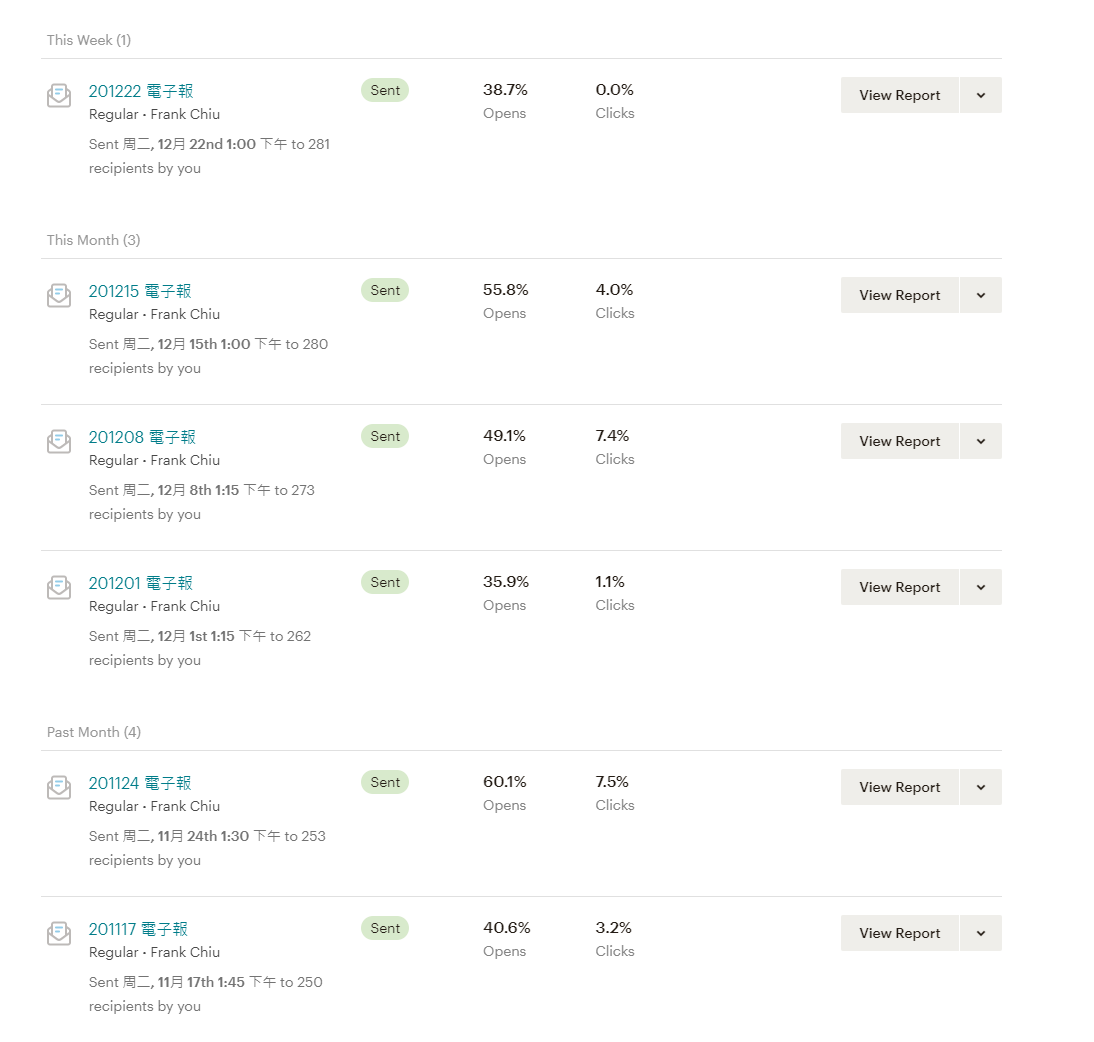
Task: Click the Sent badge on 201222 campaign
Action: click(x=385, y=90)
